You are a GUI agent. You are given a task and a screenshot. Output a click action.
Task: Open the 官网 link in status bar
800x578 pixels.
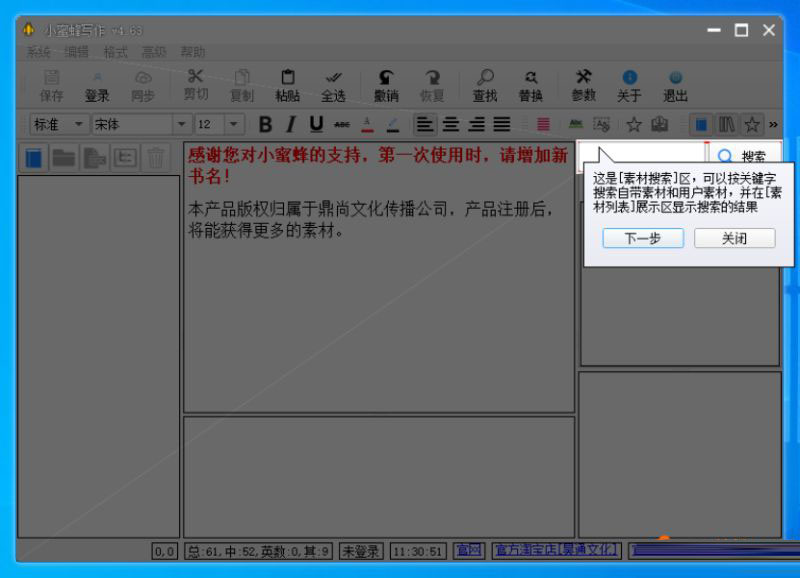click(x=469, y=550)
